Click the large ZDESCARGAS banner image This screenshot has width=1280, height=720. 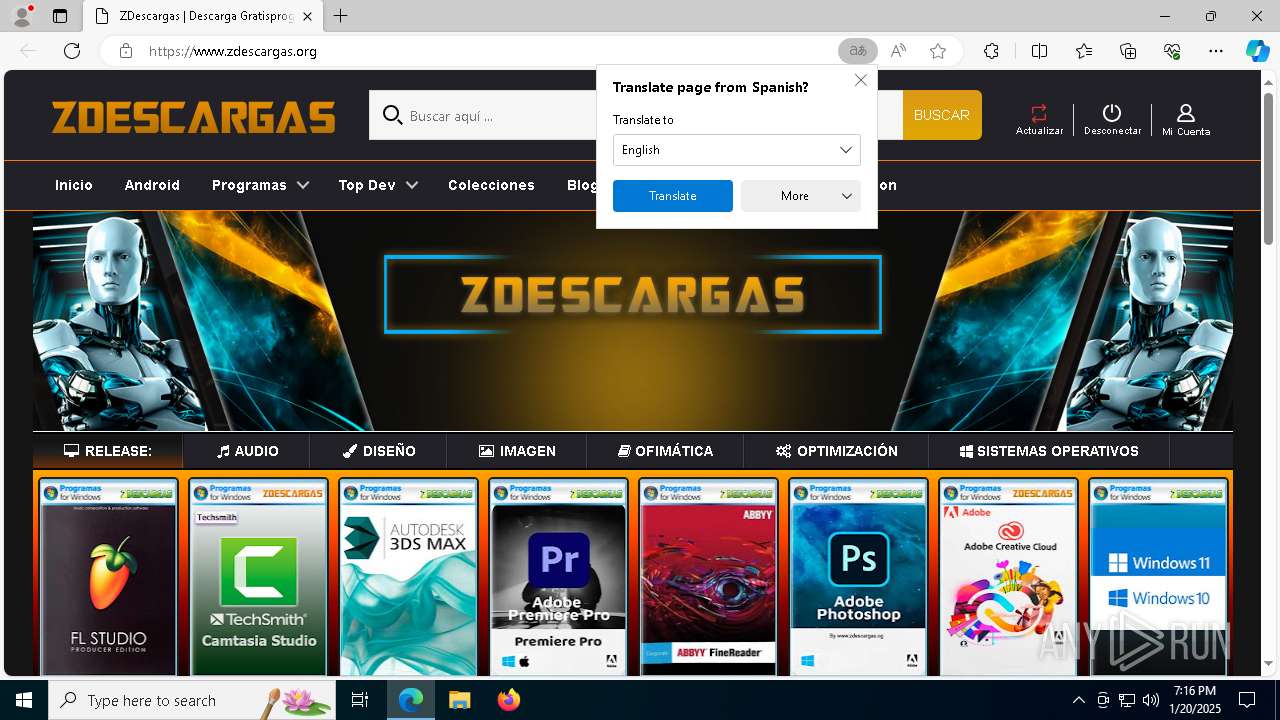(633, 321)
